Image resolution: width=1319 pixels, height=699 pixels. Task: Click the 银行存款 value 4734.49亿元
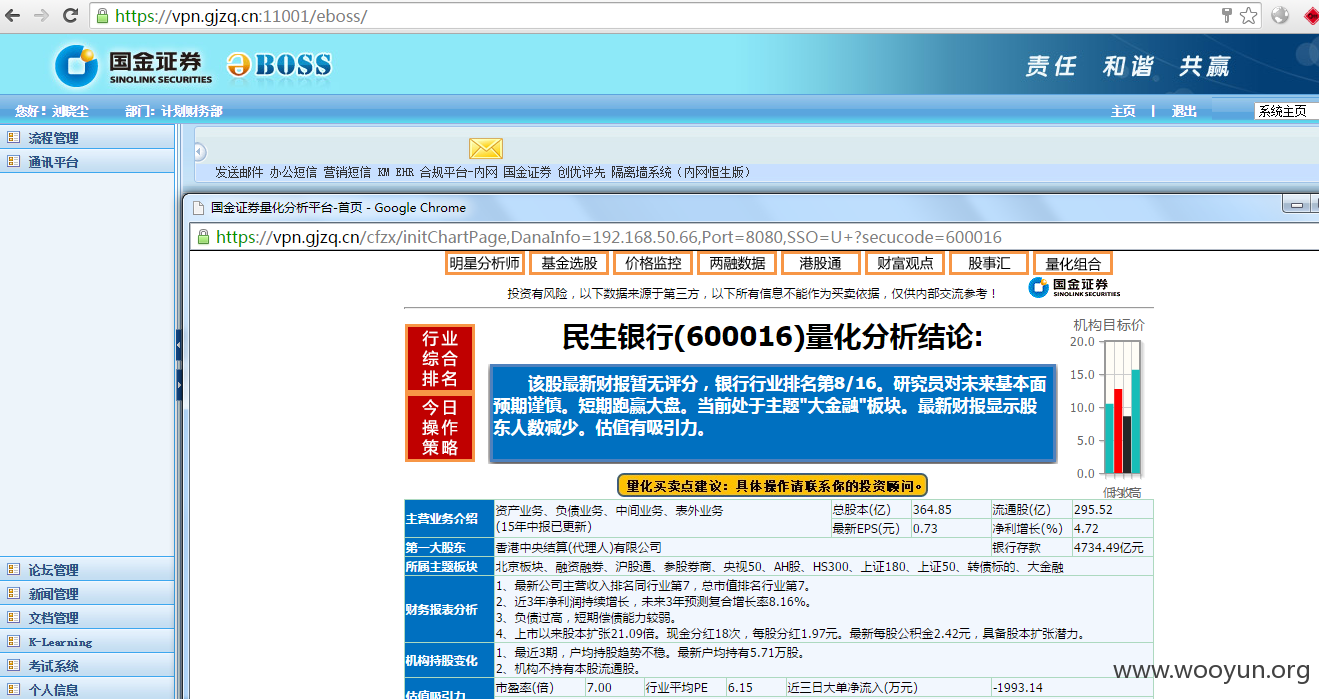coord(1112,548)
